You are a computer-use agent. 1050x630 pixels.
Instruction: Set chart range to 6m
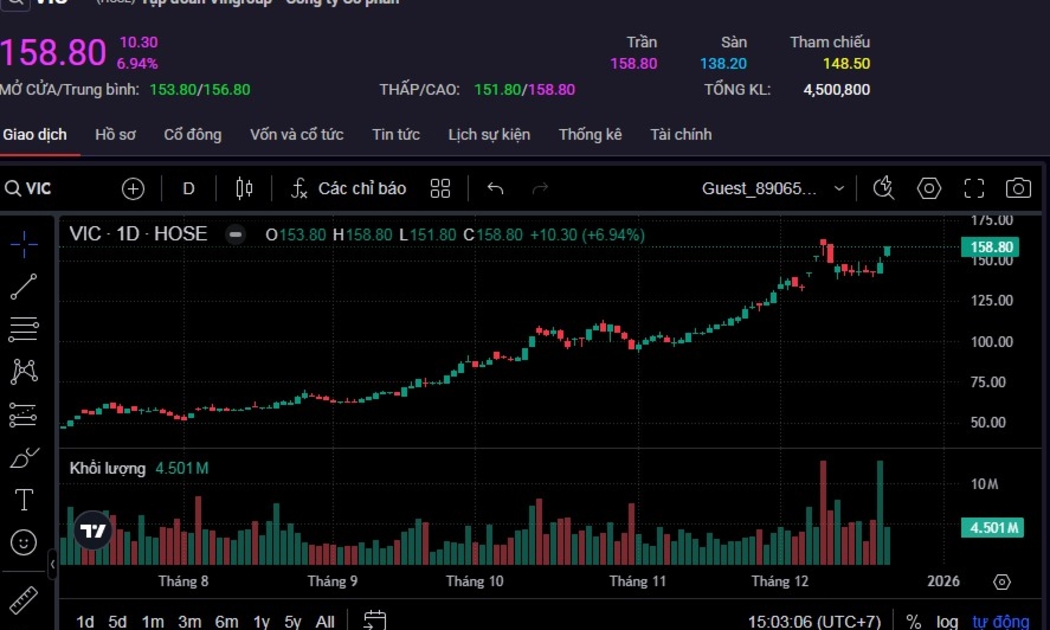(227, 622)
